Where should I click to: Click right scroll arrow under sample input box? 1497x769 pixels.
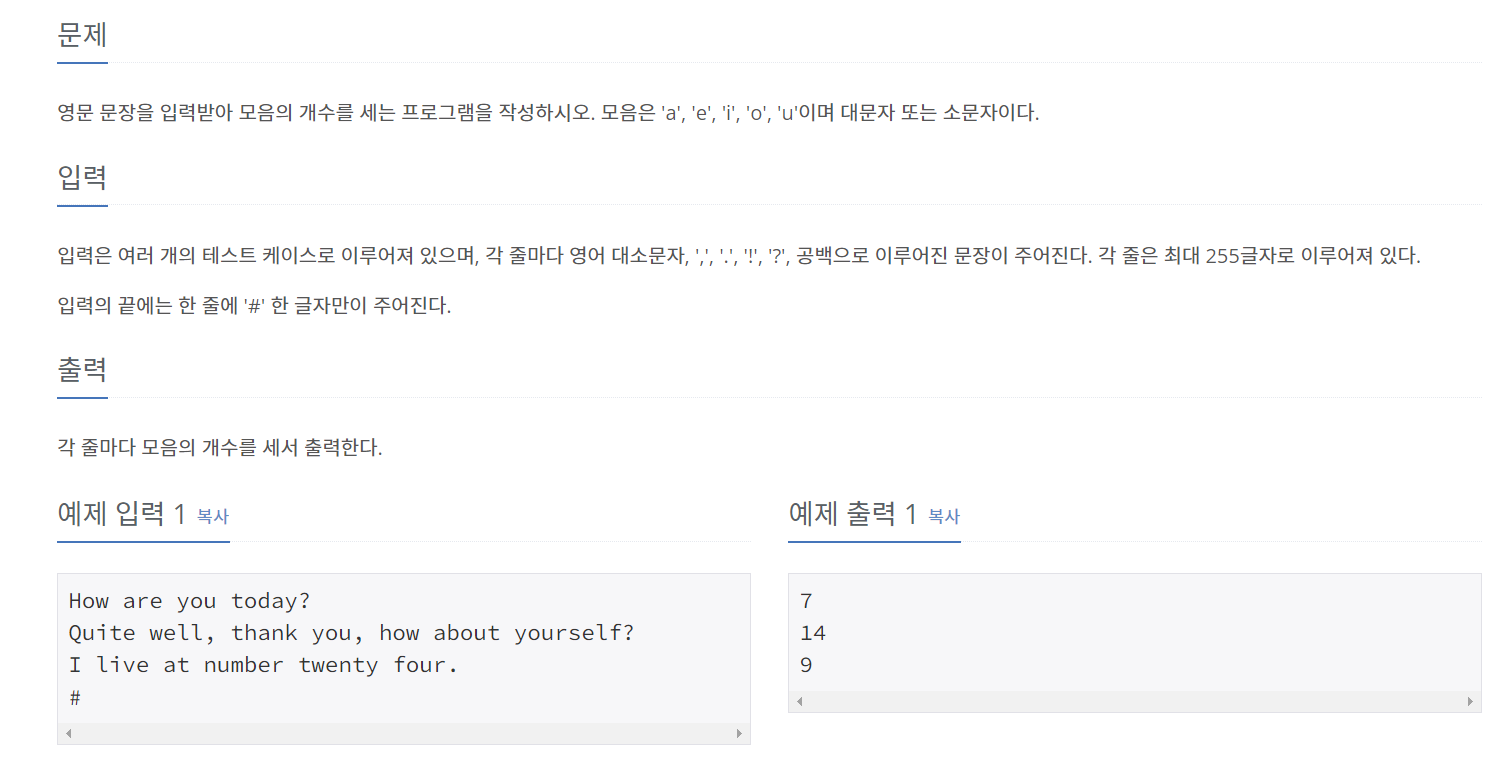point(739,733)
